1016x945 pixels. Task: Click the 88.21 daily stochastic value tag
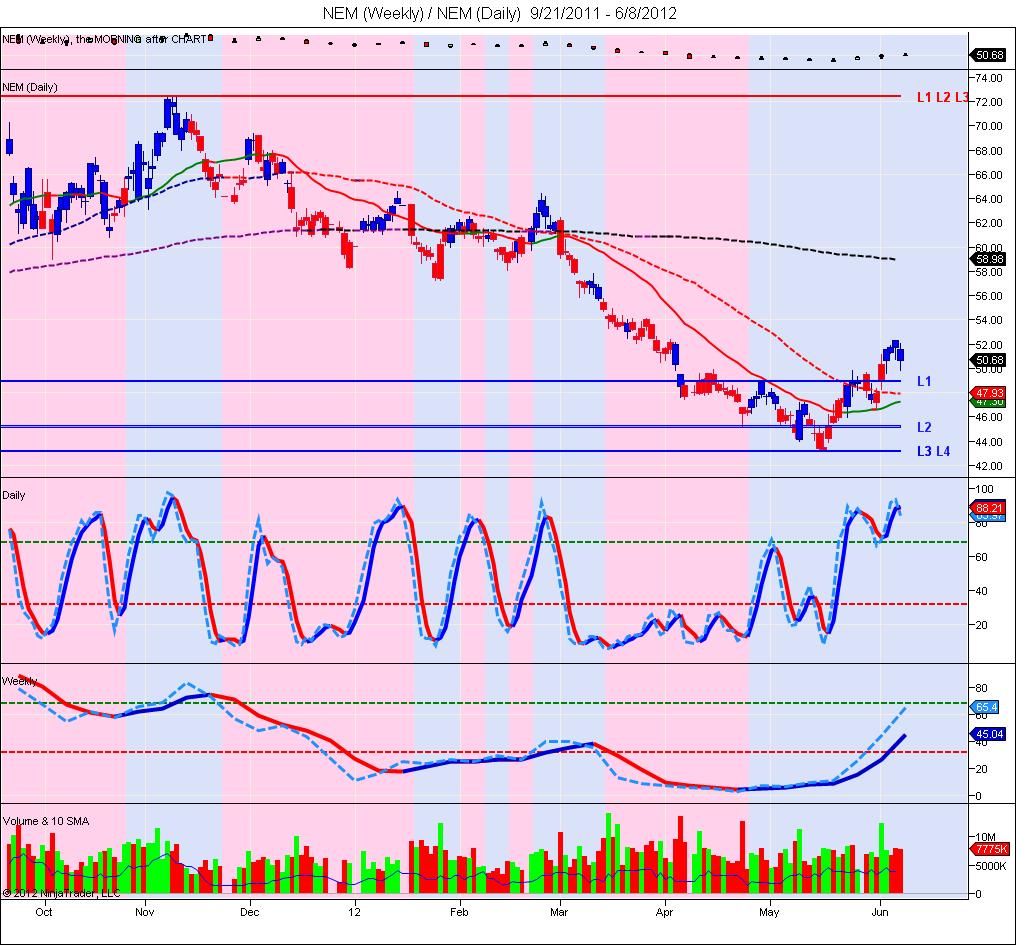[989, 508]
